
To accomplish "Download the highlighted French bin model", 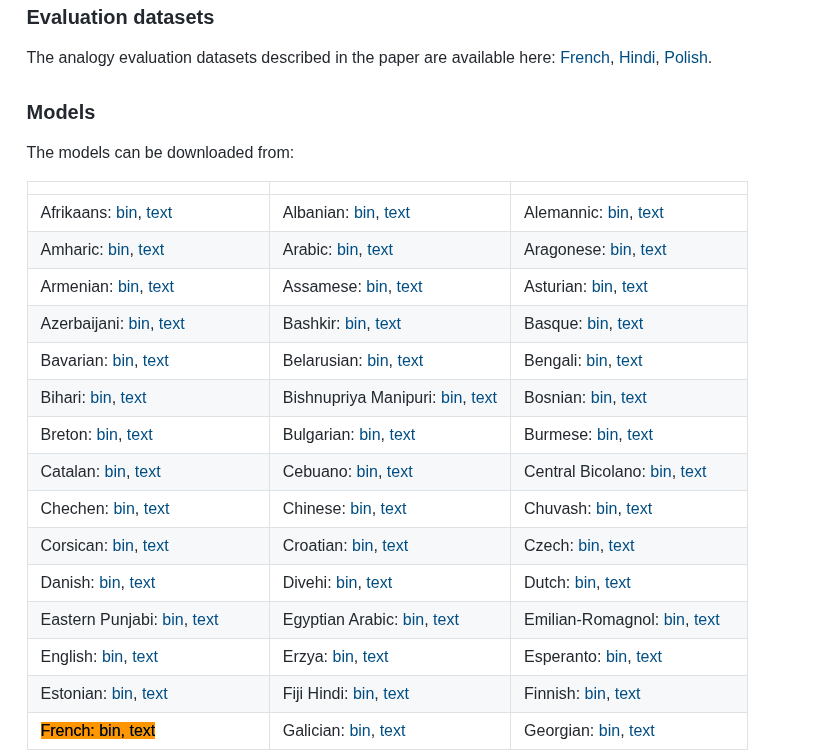I will (110, 731).
